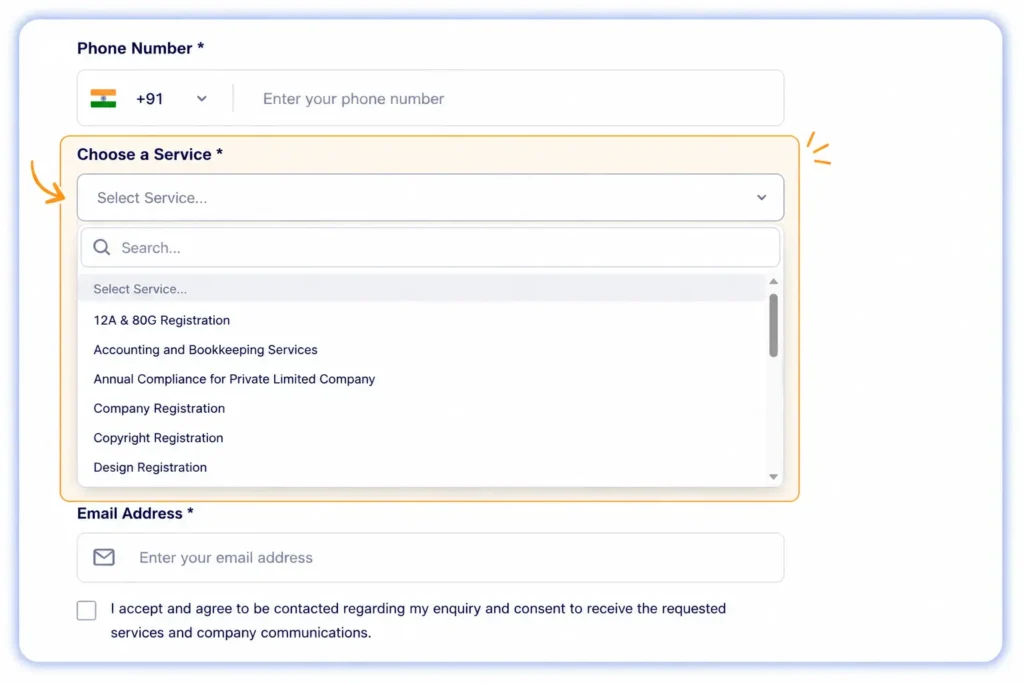Click the service list scrollbar thumb
This screenshot has height=683, width=1024.
point(773,325)
